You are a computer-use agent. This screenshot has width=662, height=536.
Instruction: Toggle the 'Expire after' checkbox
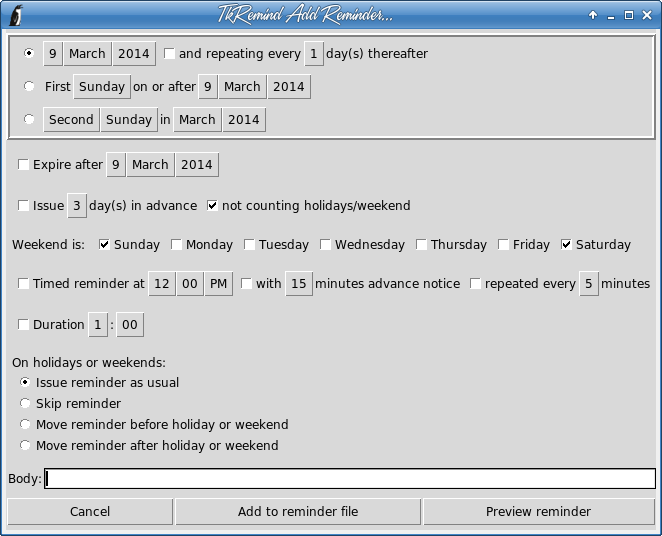(23, 165)
